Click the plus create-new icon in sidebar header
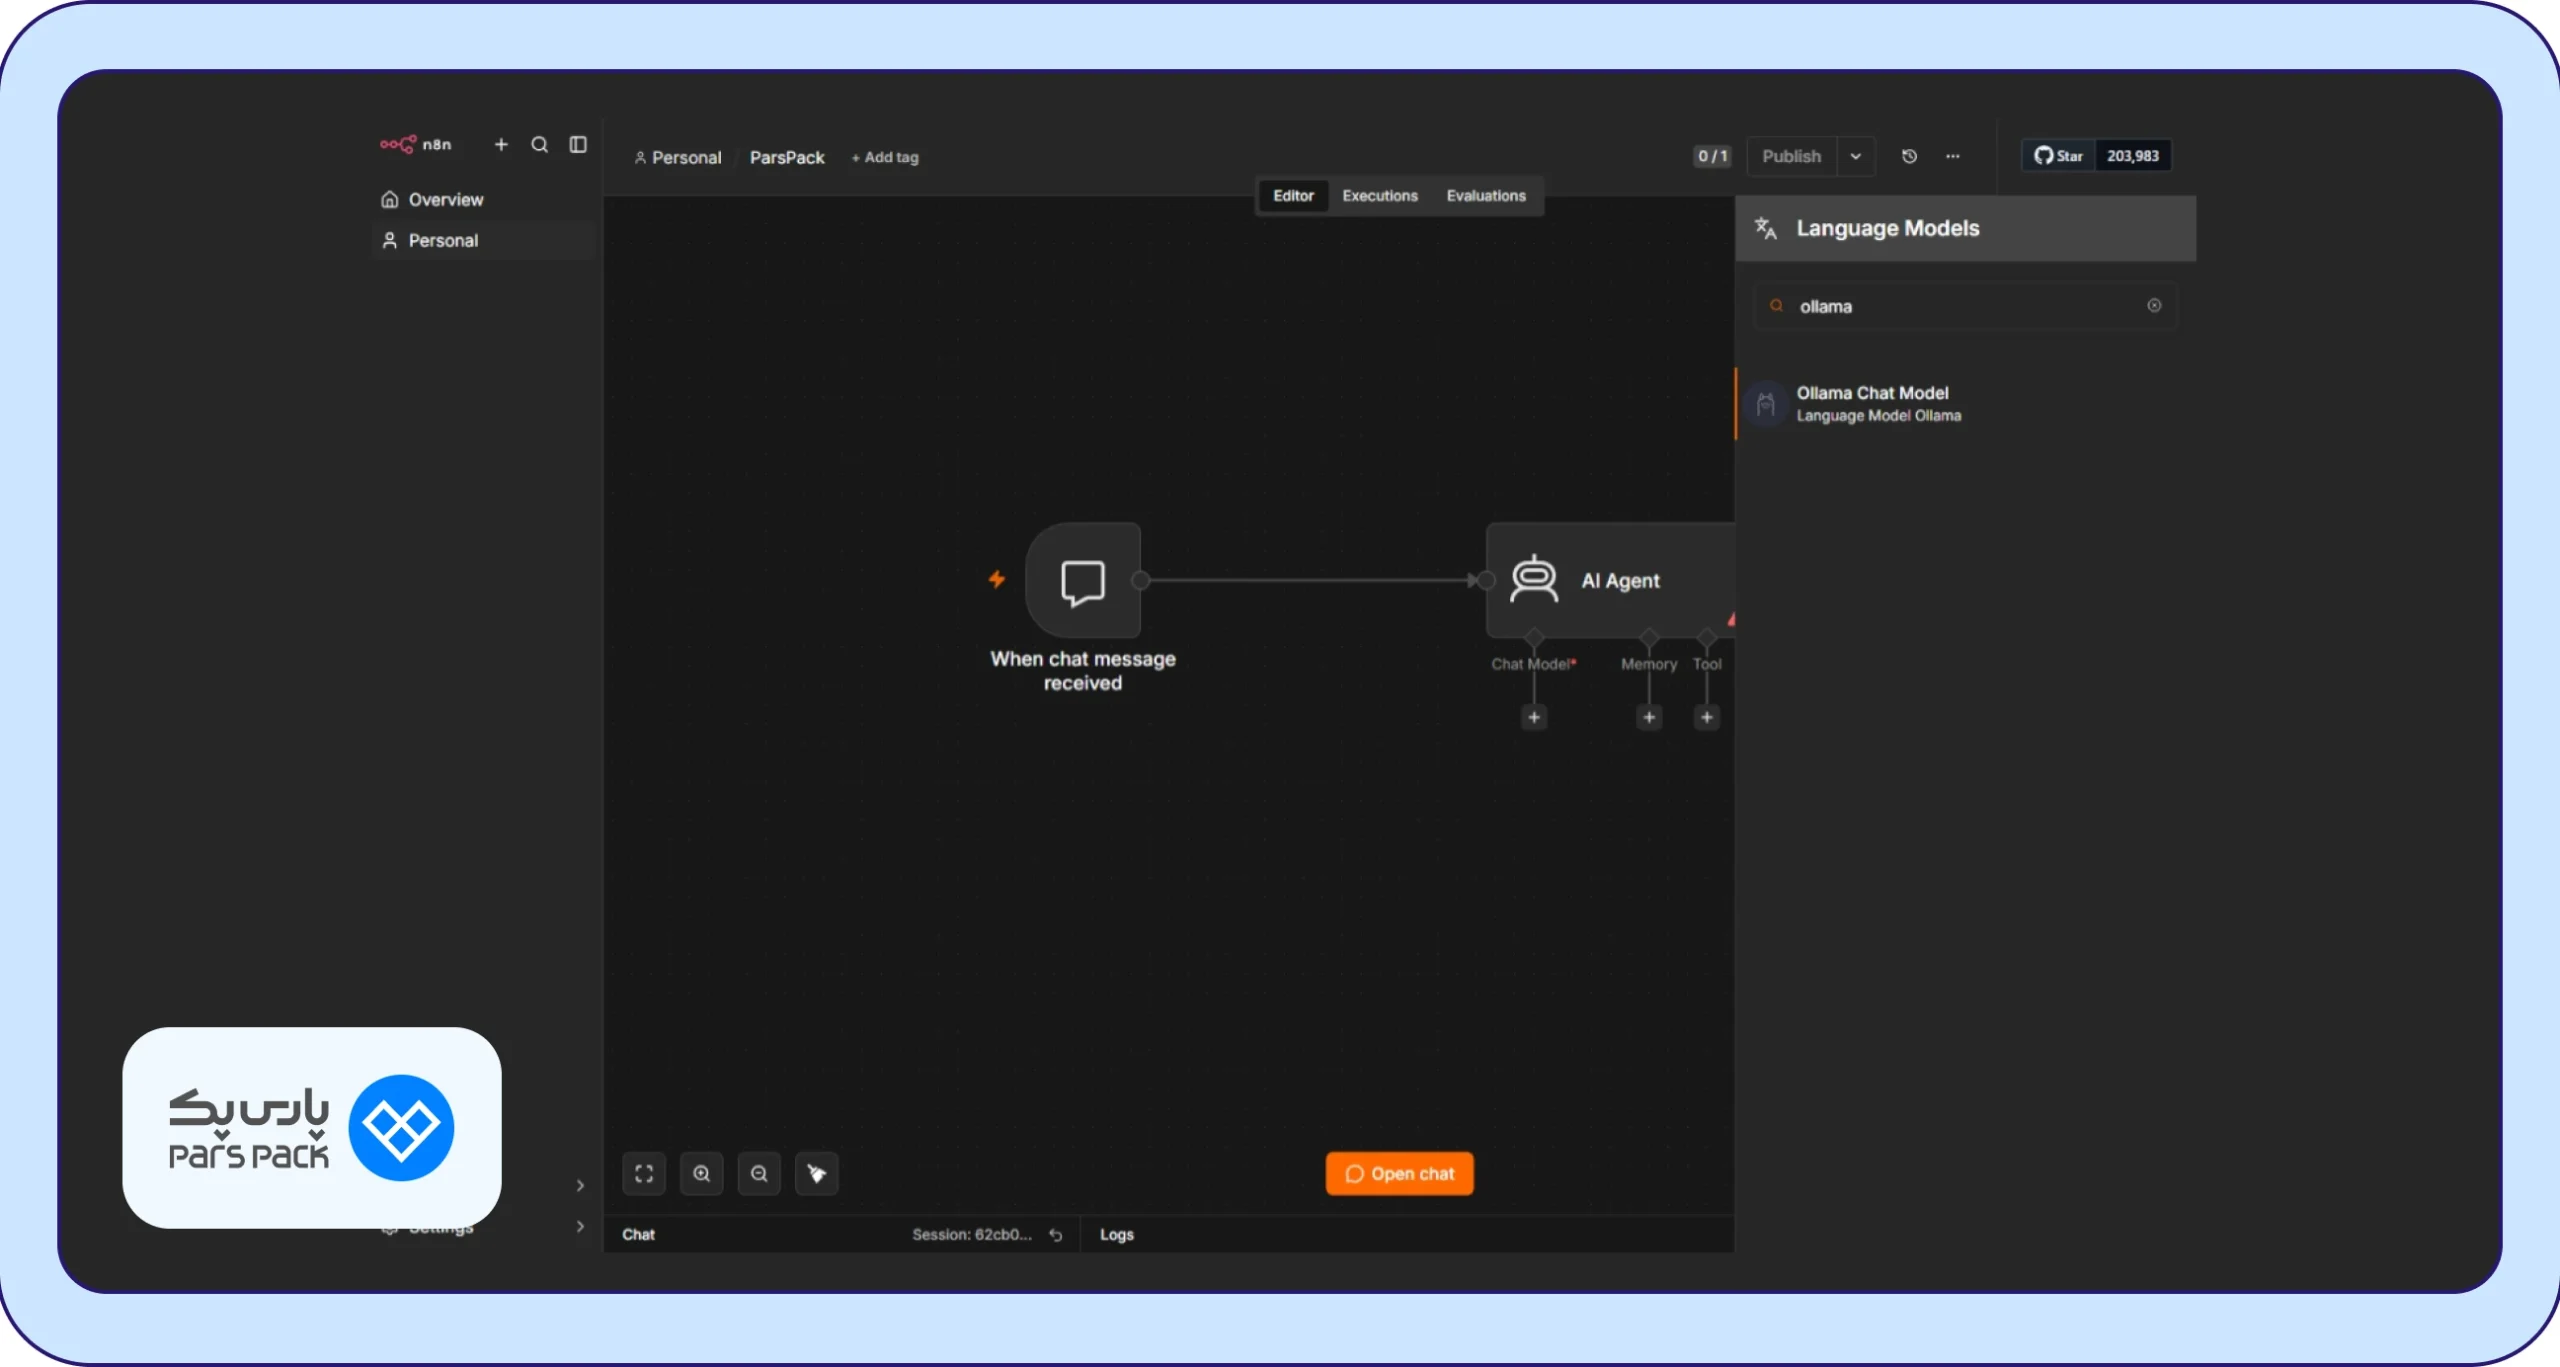 click(501, 145)
